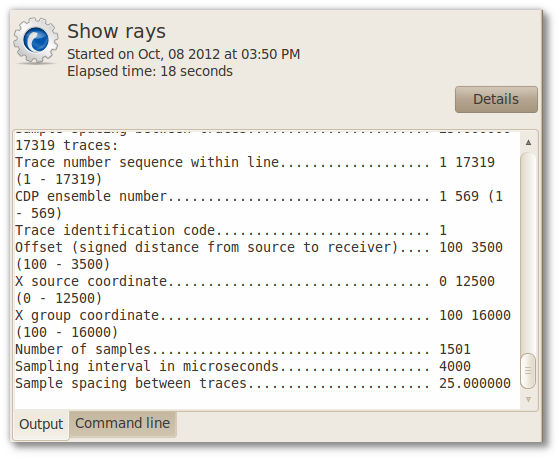
Task: Click the Show rays title text
Action: pyautogui.click(x=116, y=32)
